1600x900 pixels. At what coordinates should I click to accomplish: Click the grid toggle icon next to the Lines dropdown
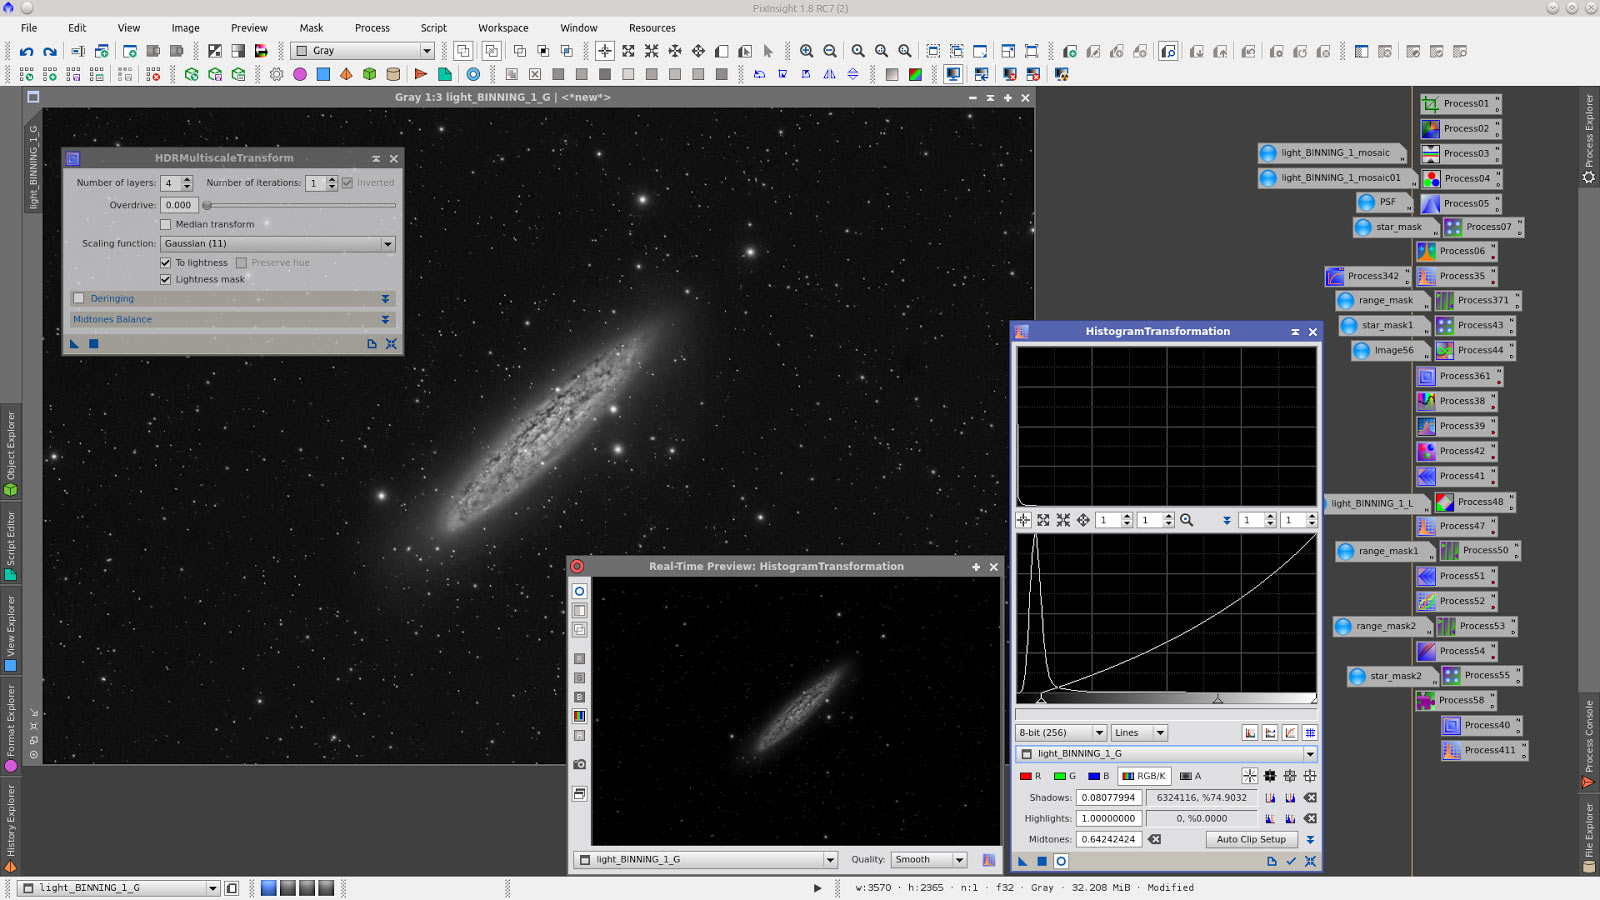pyautogui.click(x=1311, y=732)
